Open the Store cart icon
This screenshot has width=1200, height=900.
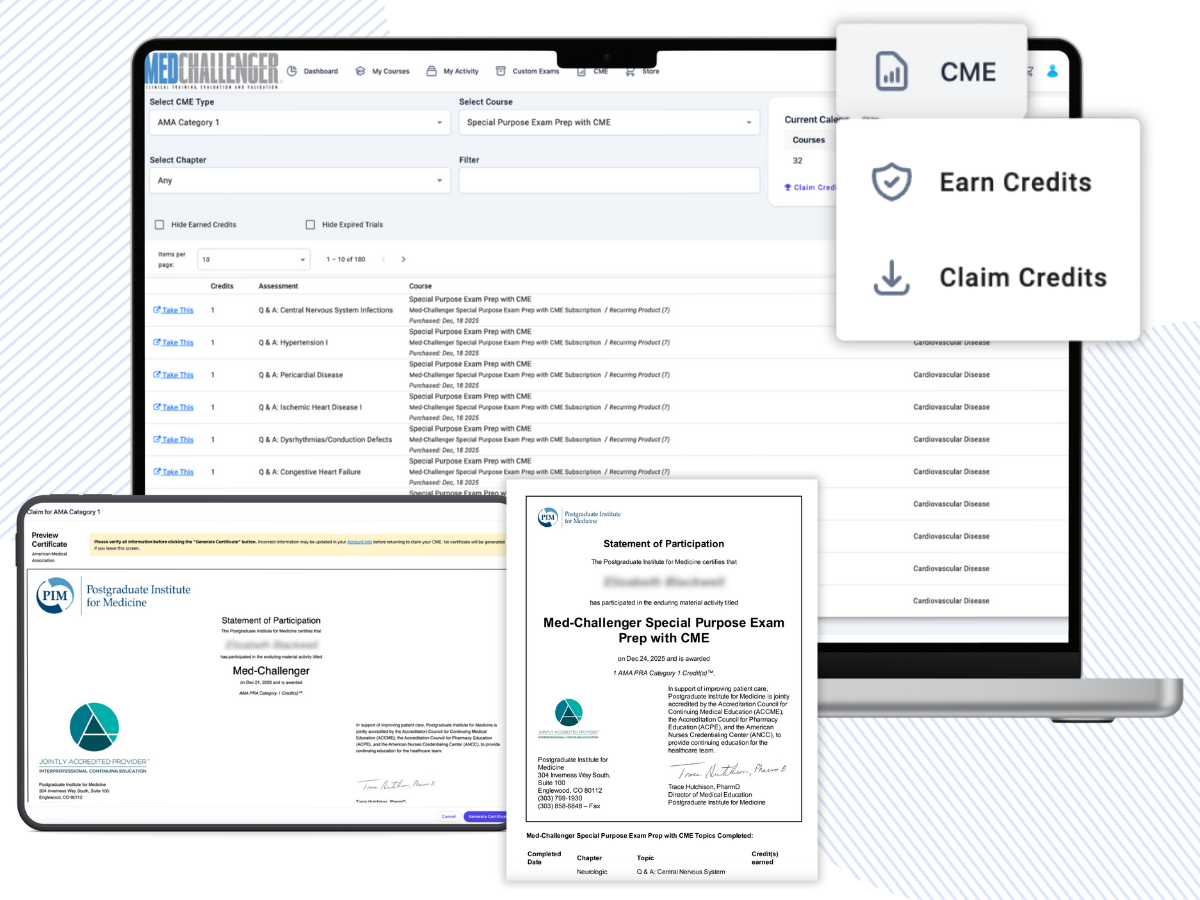pyautogui.click(x=630, y=71)
